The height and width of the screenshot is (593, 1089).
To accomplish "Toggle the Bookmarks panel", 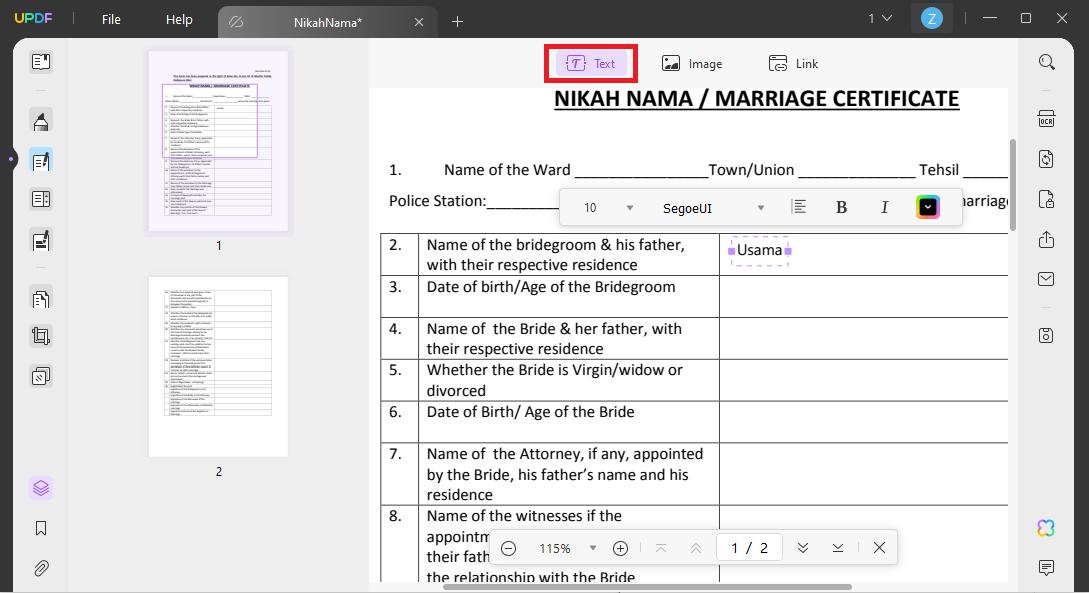I will click(x=41, y=528).
